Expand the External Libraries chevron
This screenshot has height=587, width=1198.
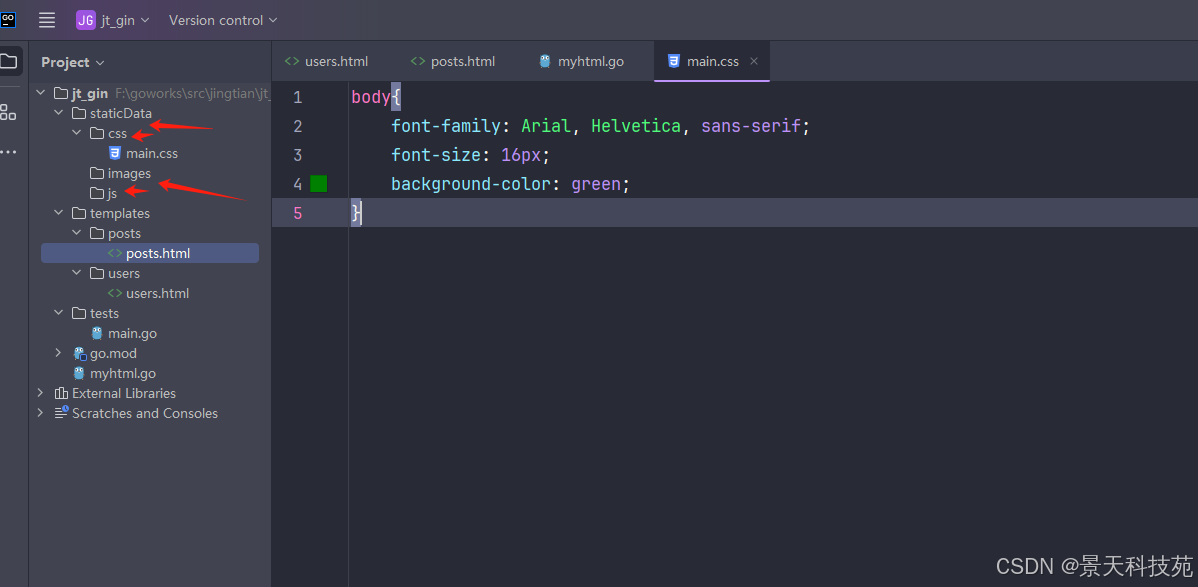tap(40, 393)
